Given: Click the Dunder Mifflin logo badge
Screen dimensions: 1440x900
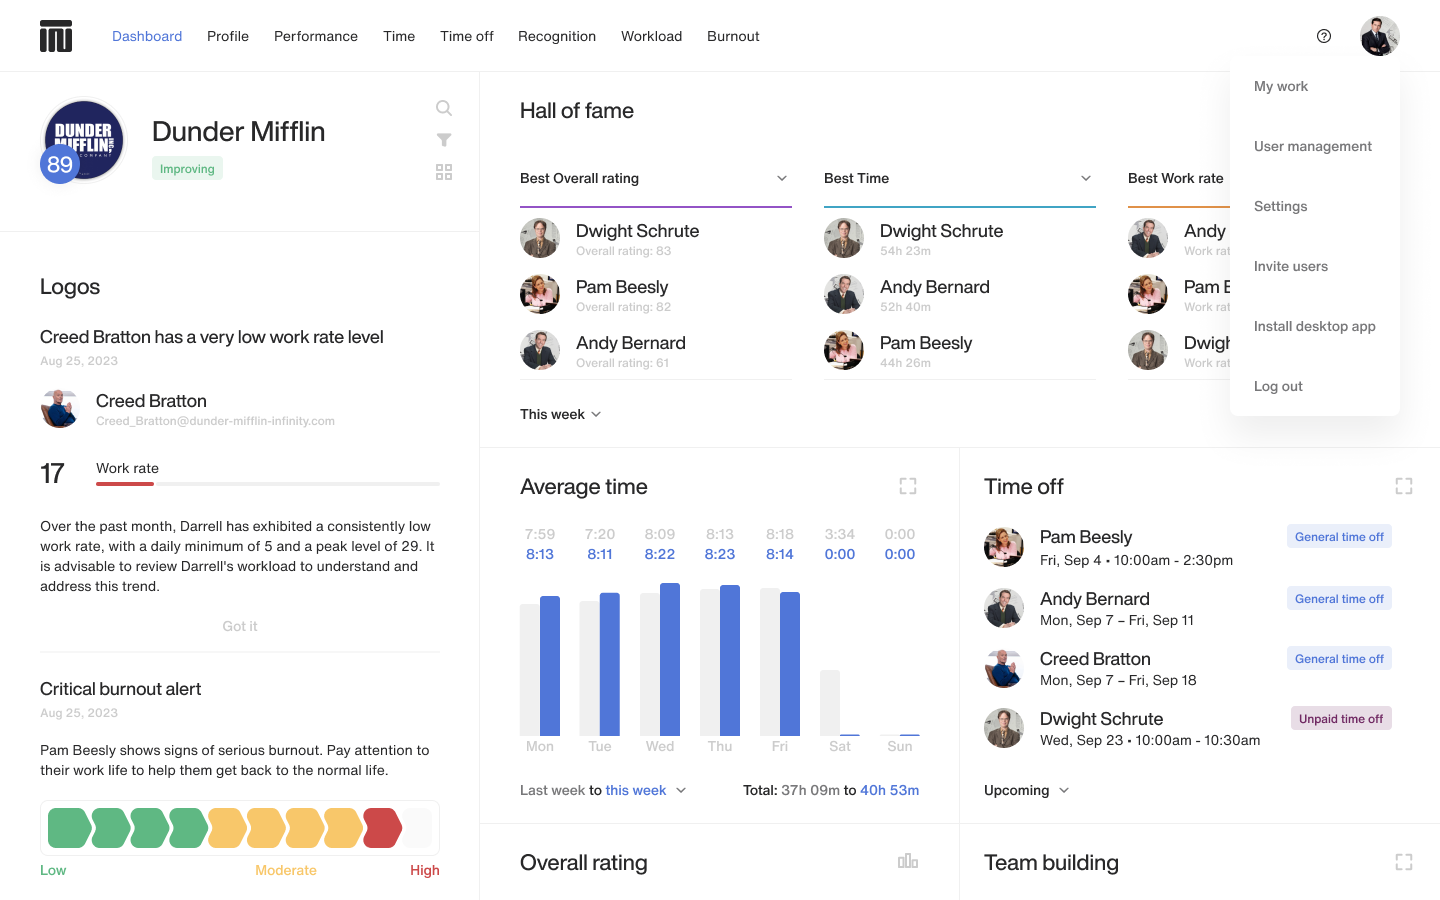Looking at the screenshot, I should 83,140.
